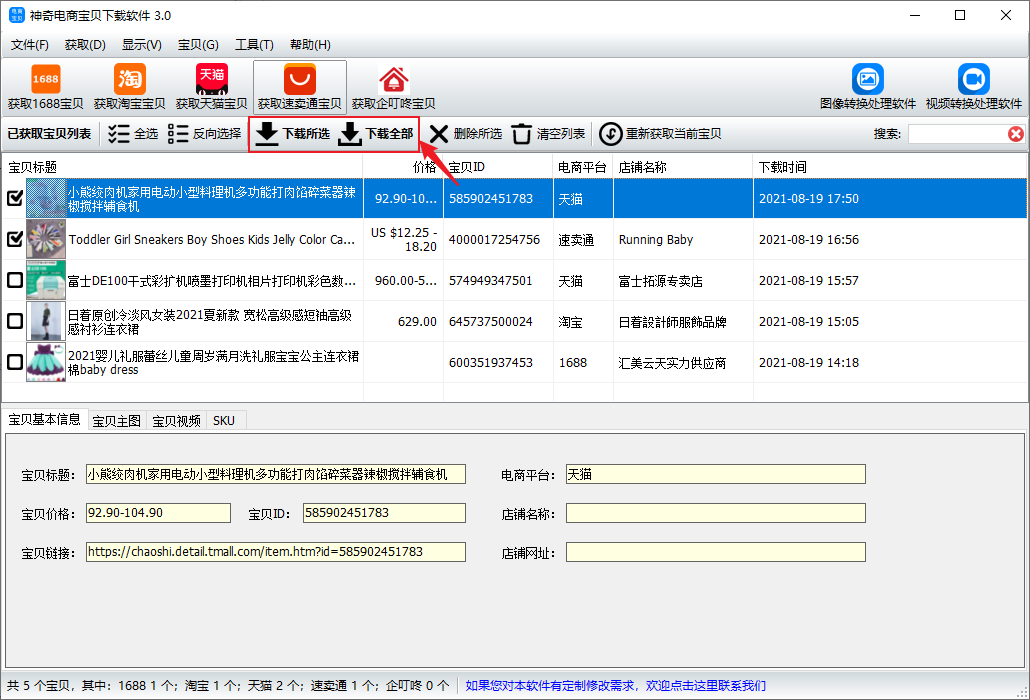Click the 富士 printer product thumbnail
Viewport: 1030px width, 700px height.
(x=46, y=280)
